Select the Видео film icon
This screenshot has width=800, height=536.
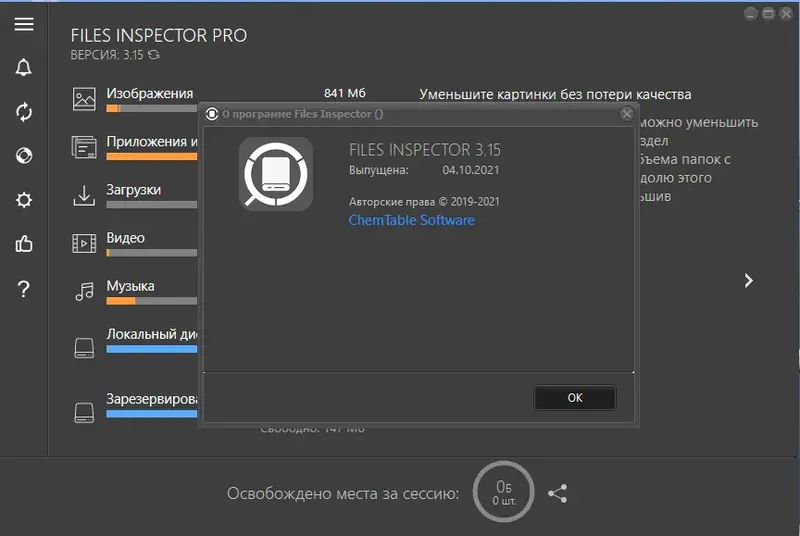tap(84, 243)
